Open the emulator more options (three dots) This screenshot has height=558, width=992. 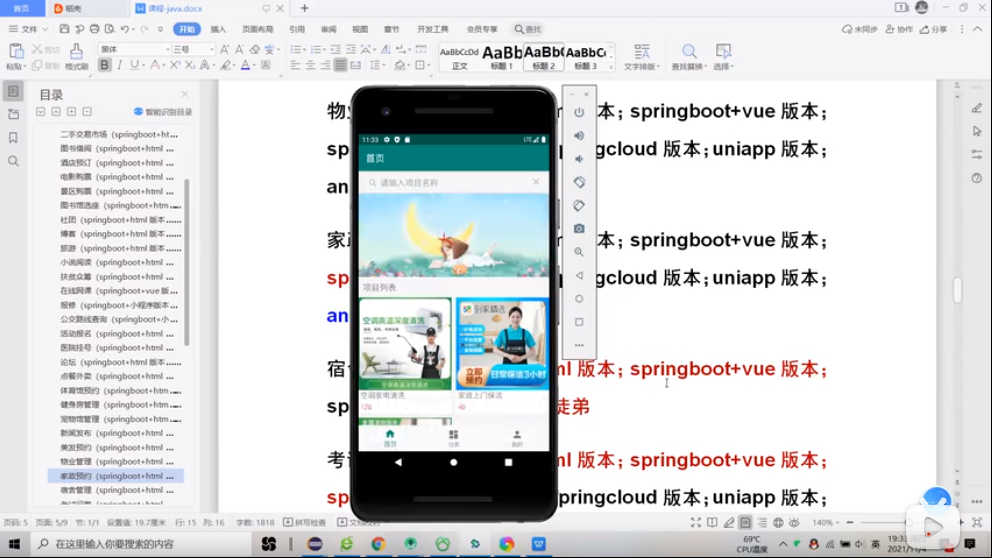pyautogui.click(x=579, y=345)
